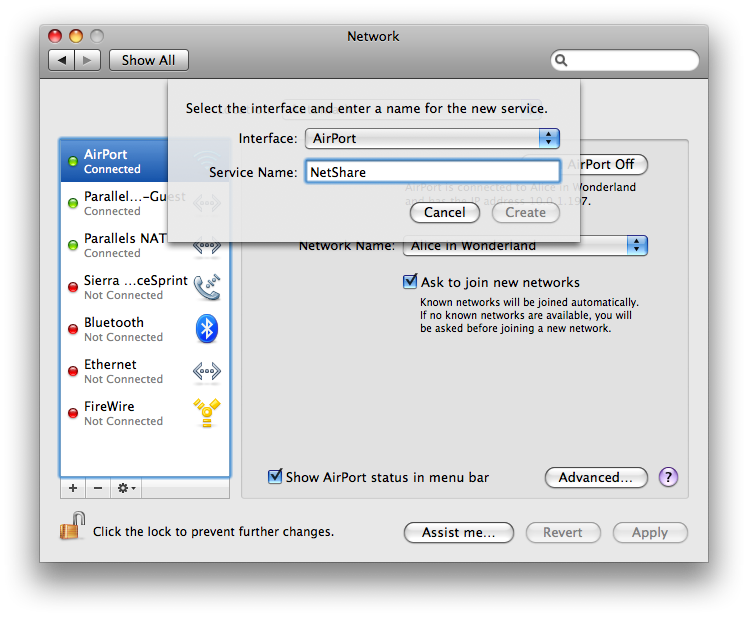This screenshot has width=748, height=617.
Task: Go back with the left arrow
Action: click(61, 60)
